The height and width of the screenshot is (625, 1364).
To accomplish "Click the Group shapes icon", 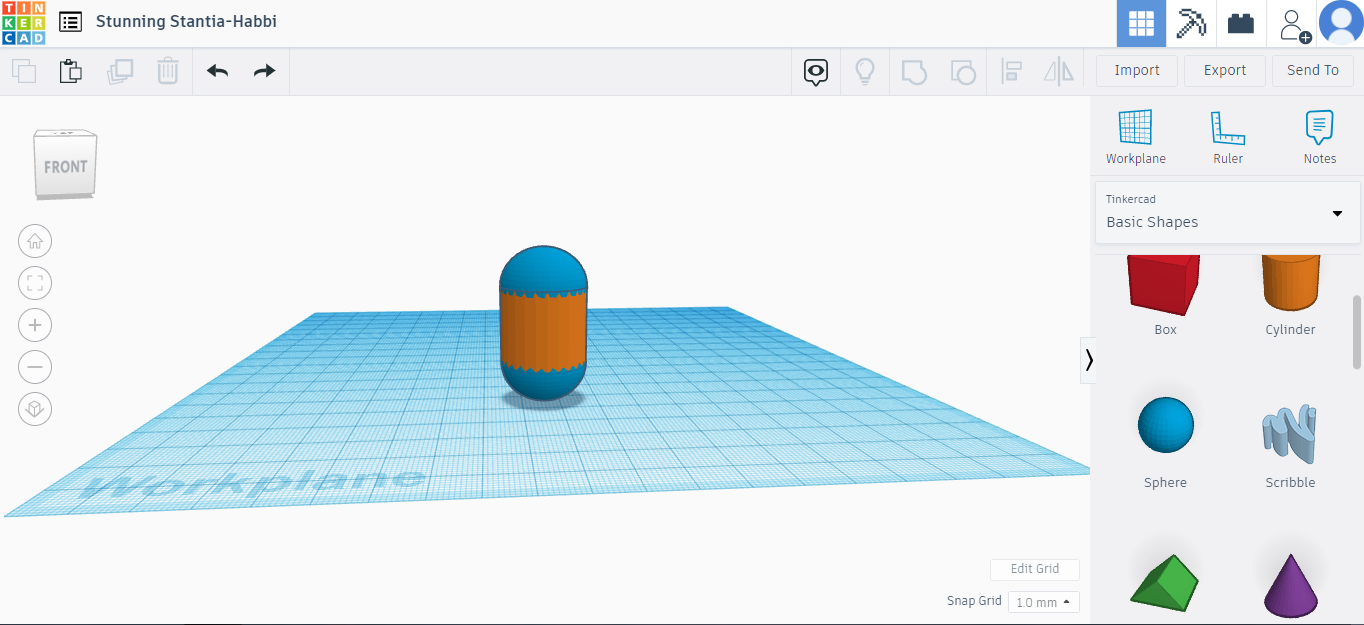I will tap(914, 71).
